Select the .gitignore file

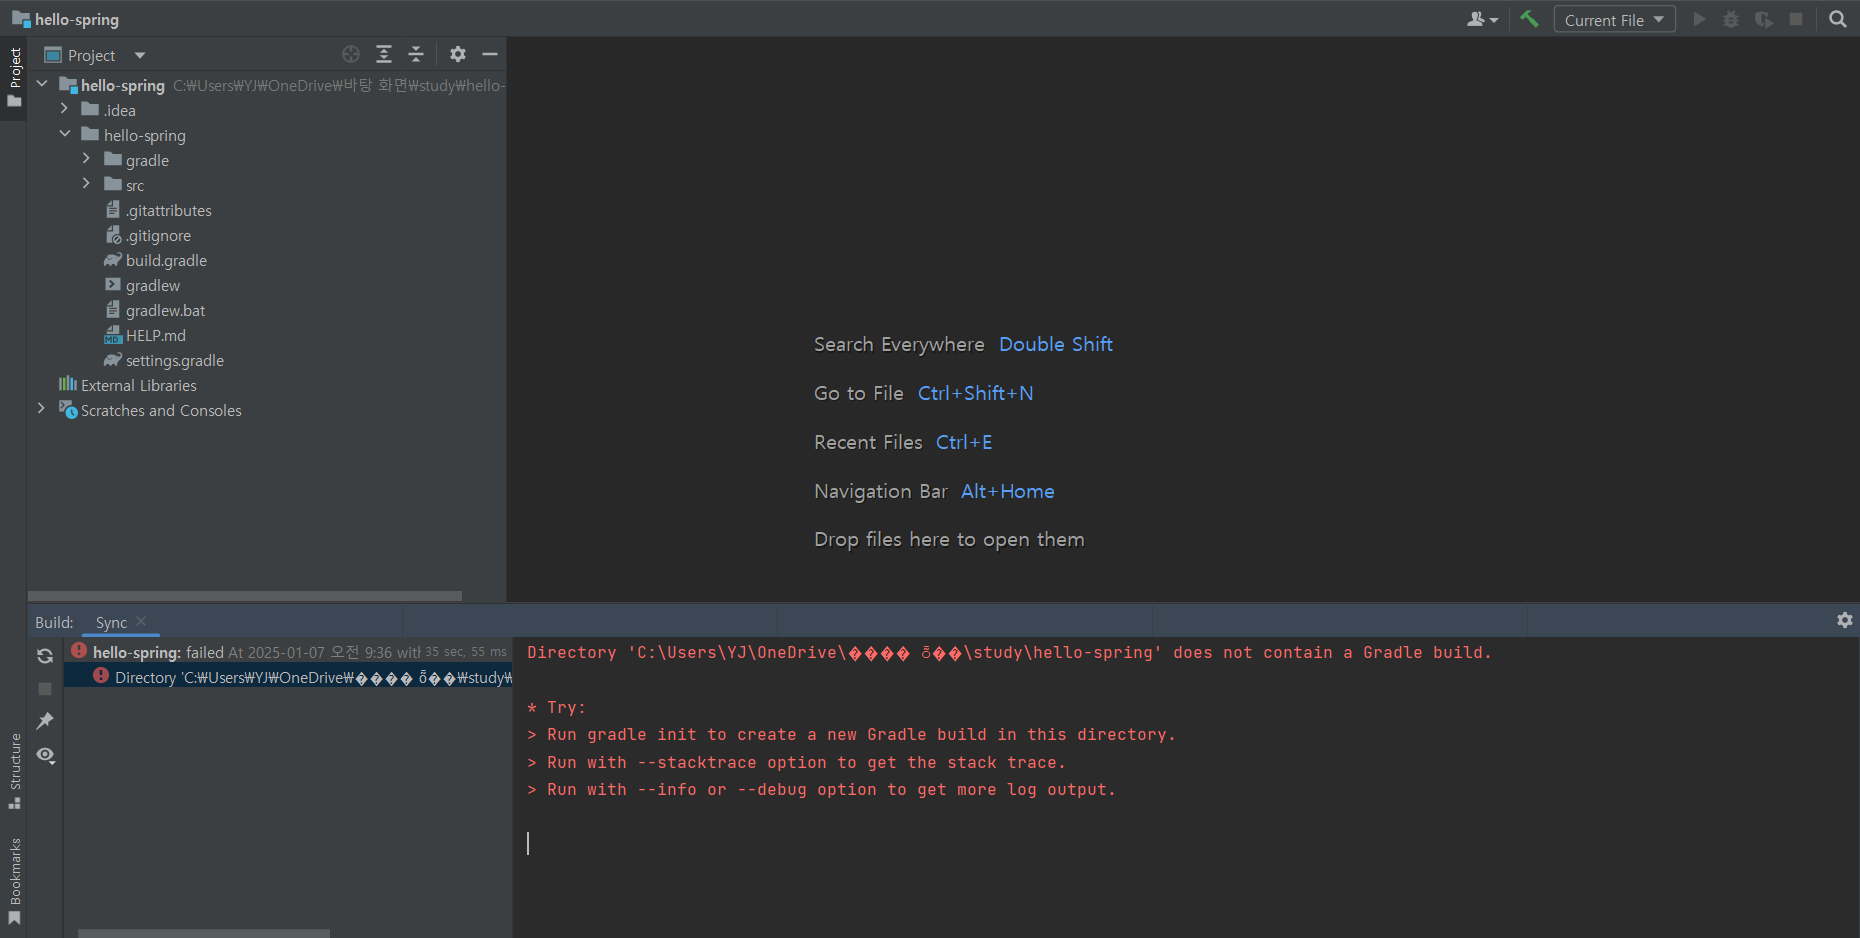point(158,235)
